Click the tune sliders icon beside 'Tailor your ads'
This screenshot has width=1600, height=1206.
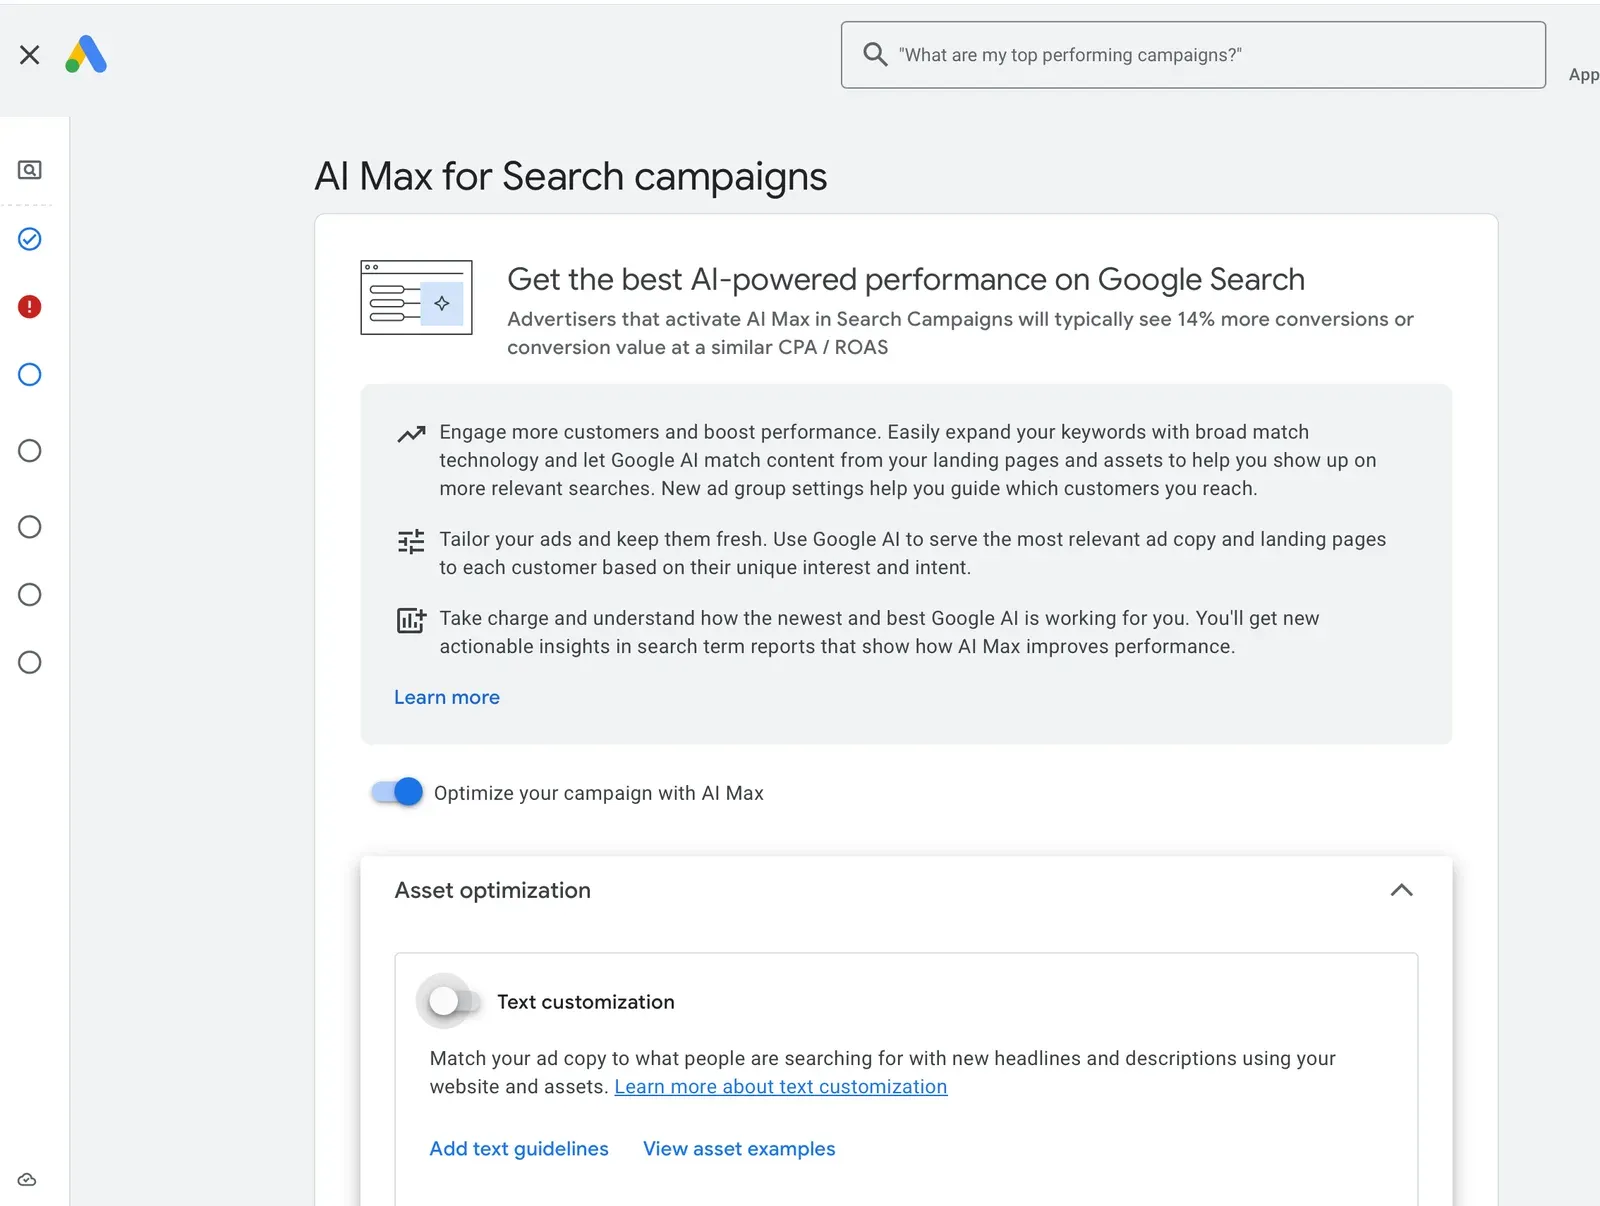click(x=411, y=542)
